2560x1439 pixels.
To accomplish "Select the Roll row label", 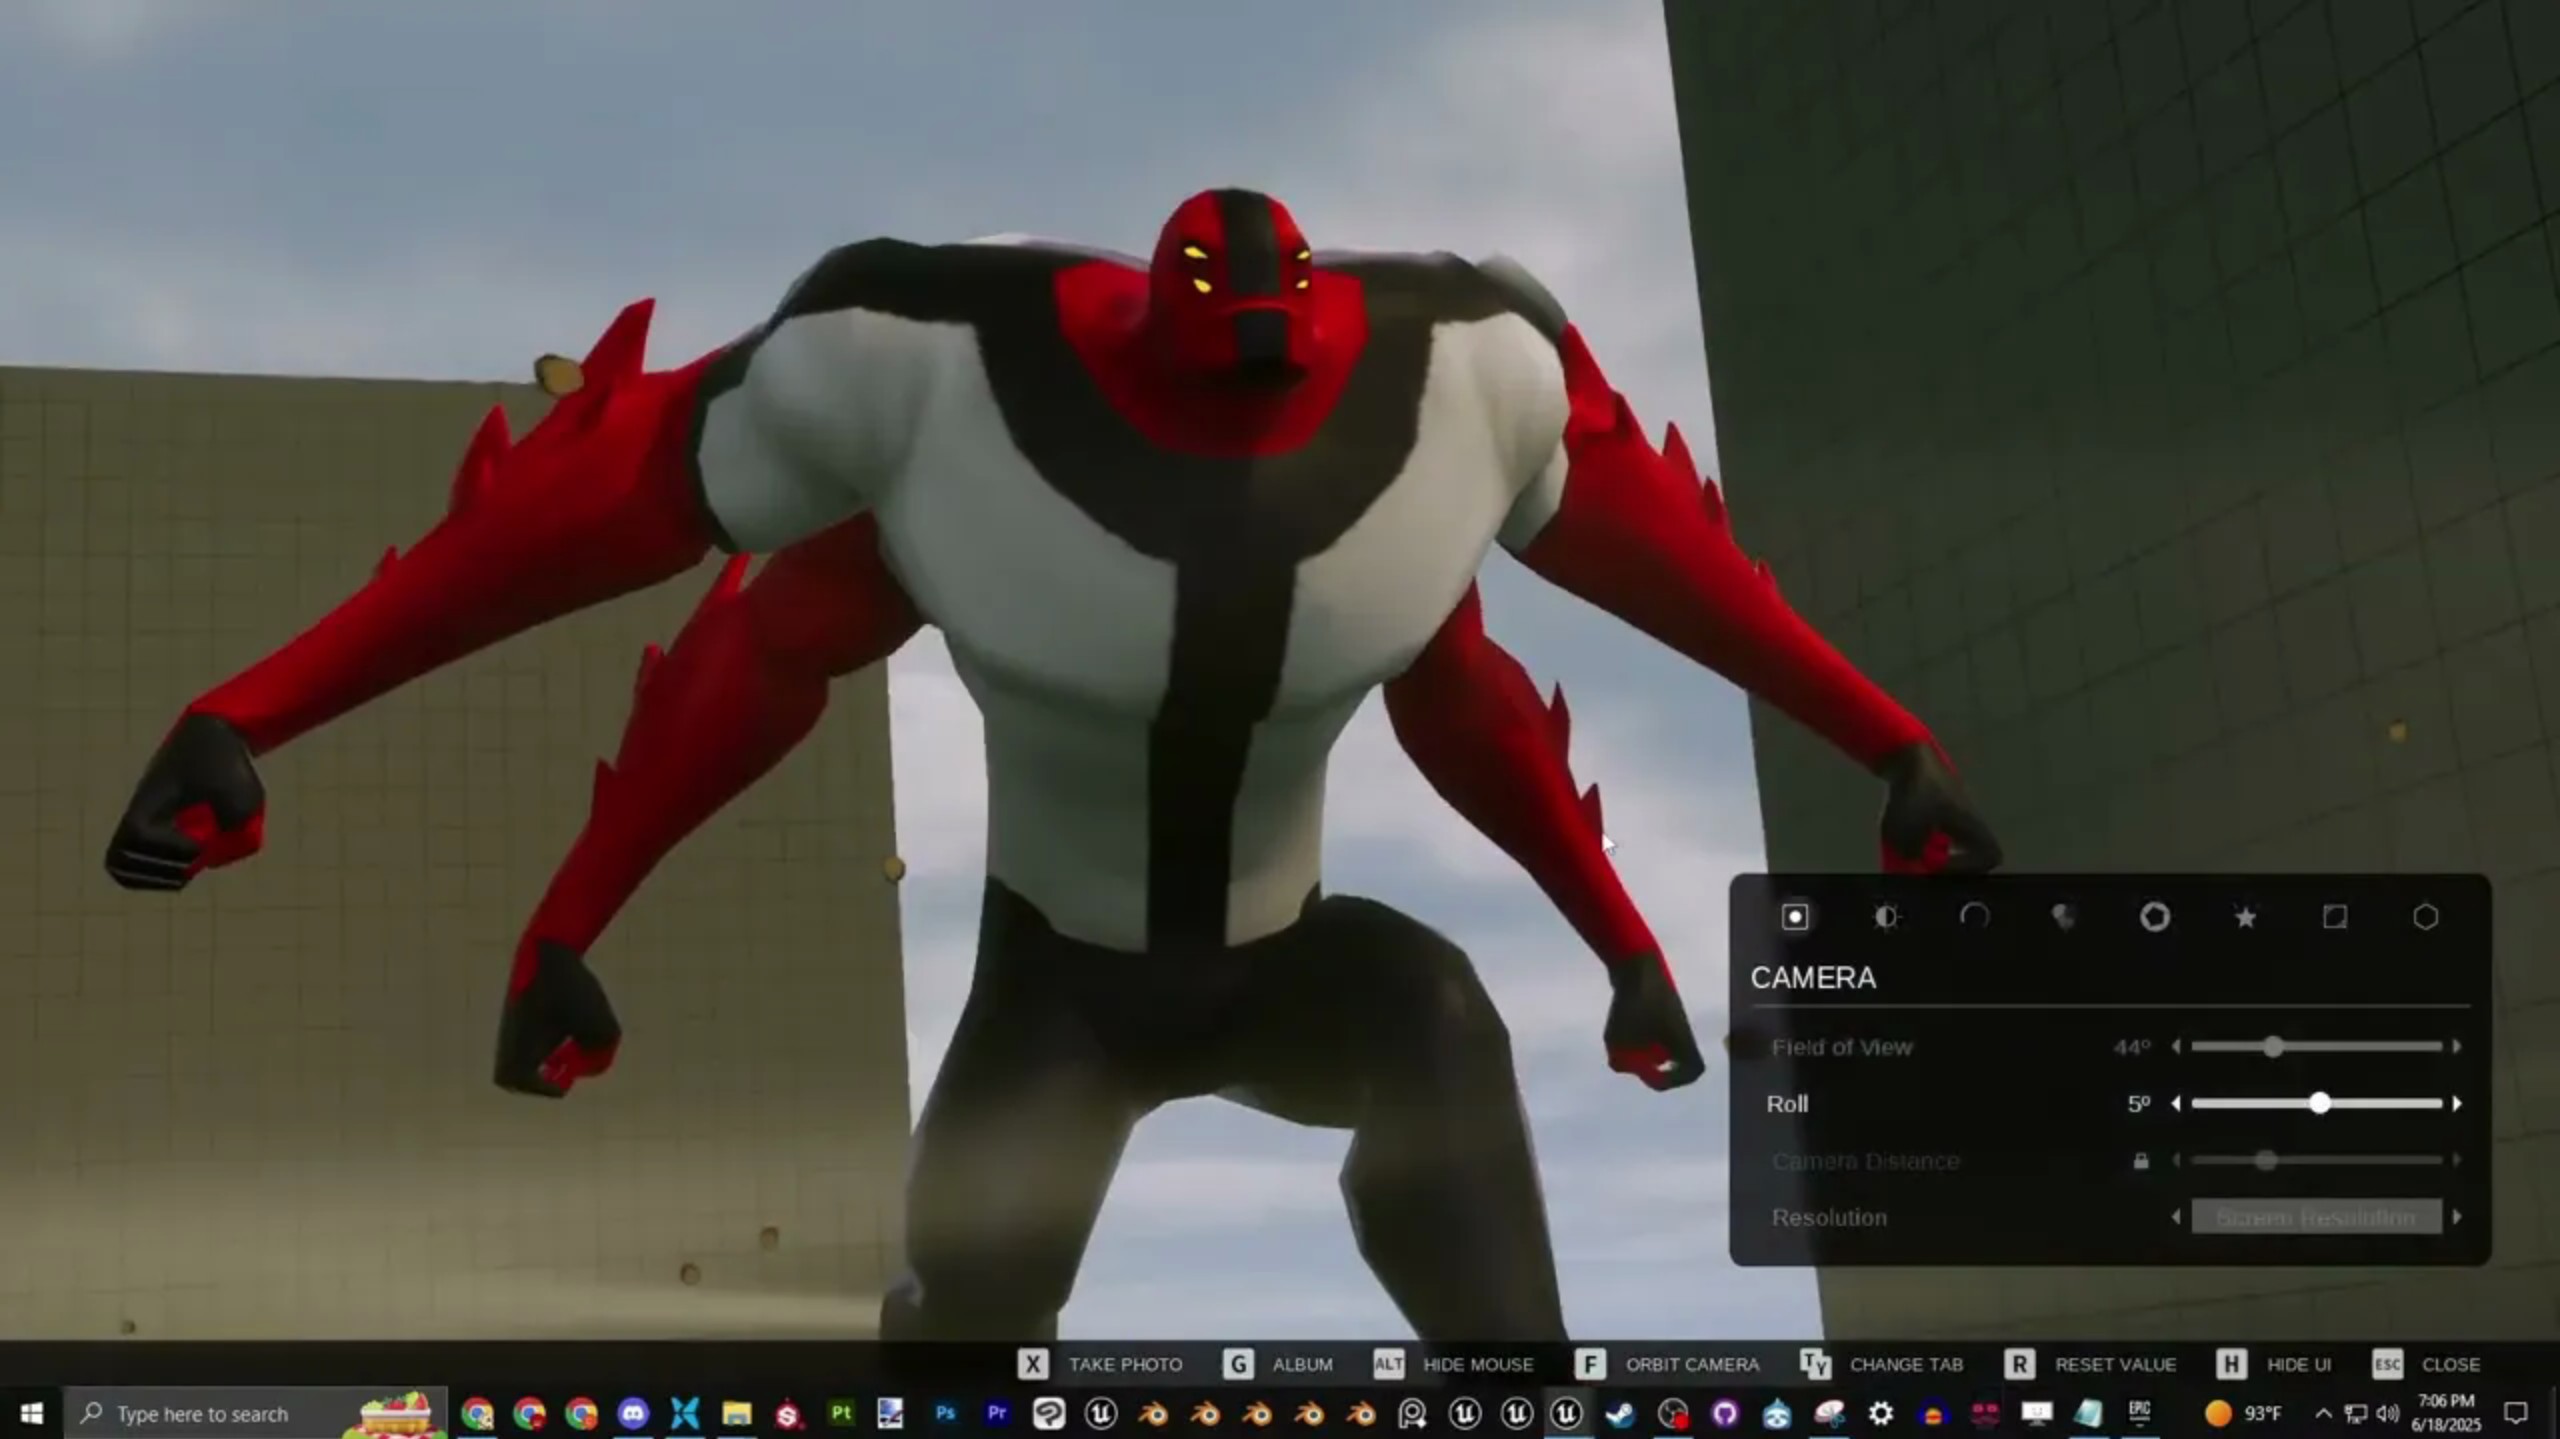I will pos(1787,1104).
